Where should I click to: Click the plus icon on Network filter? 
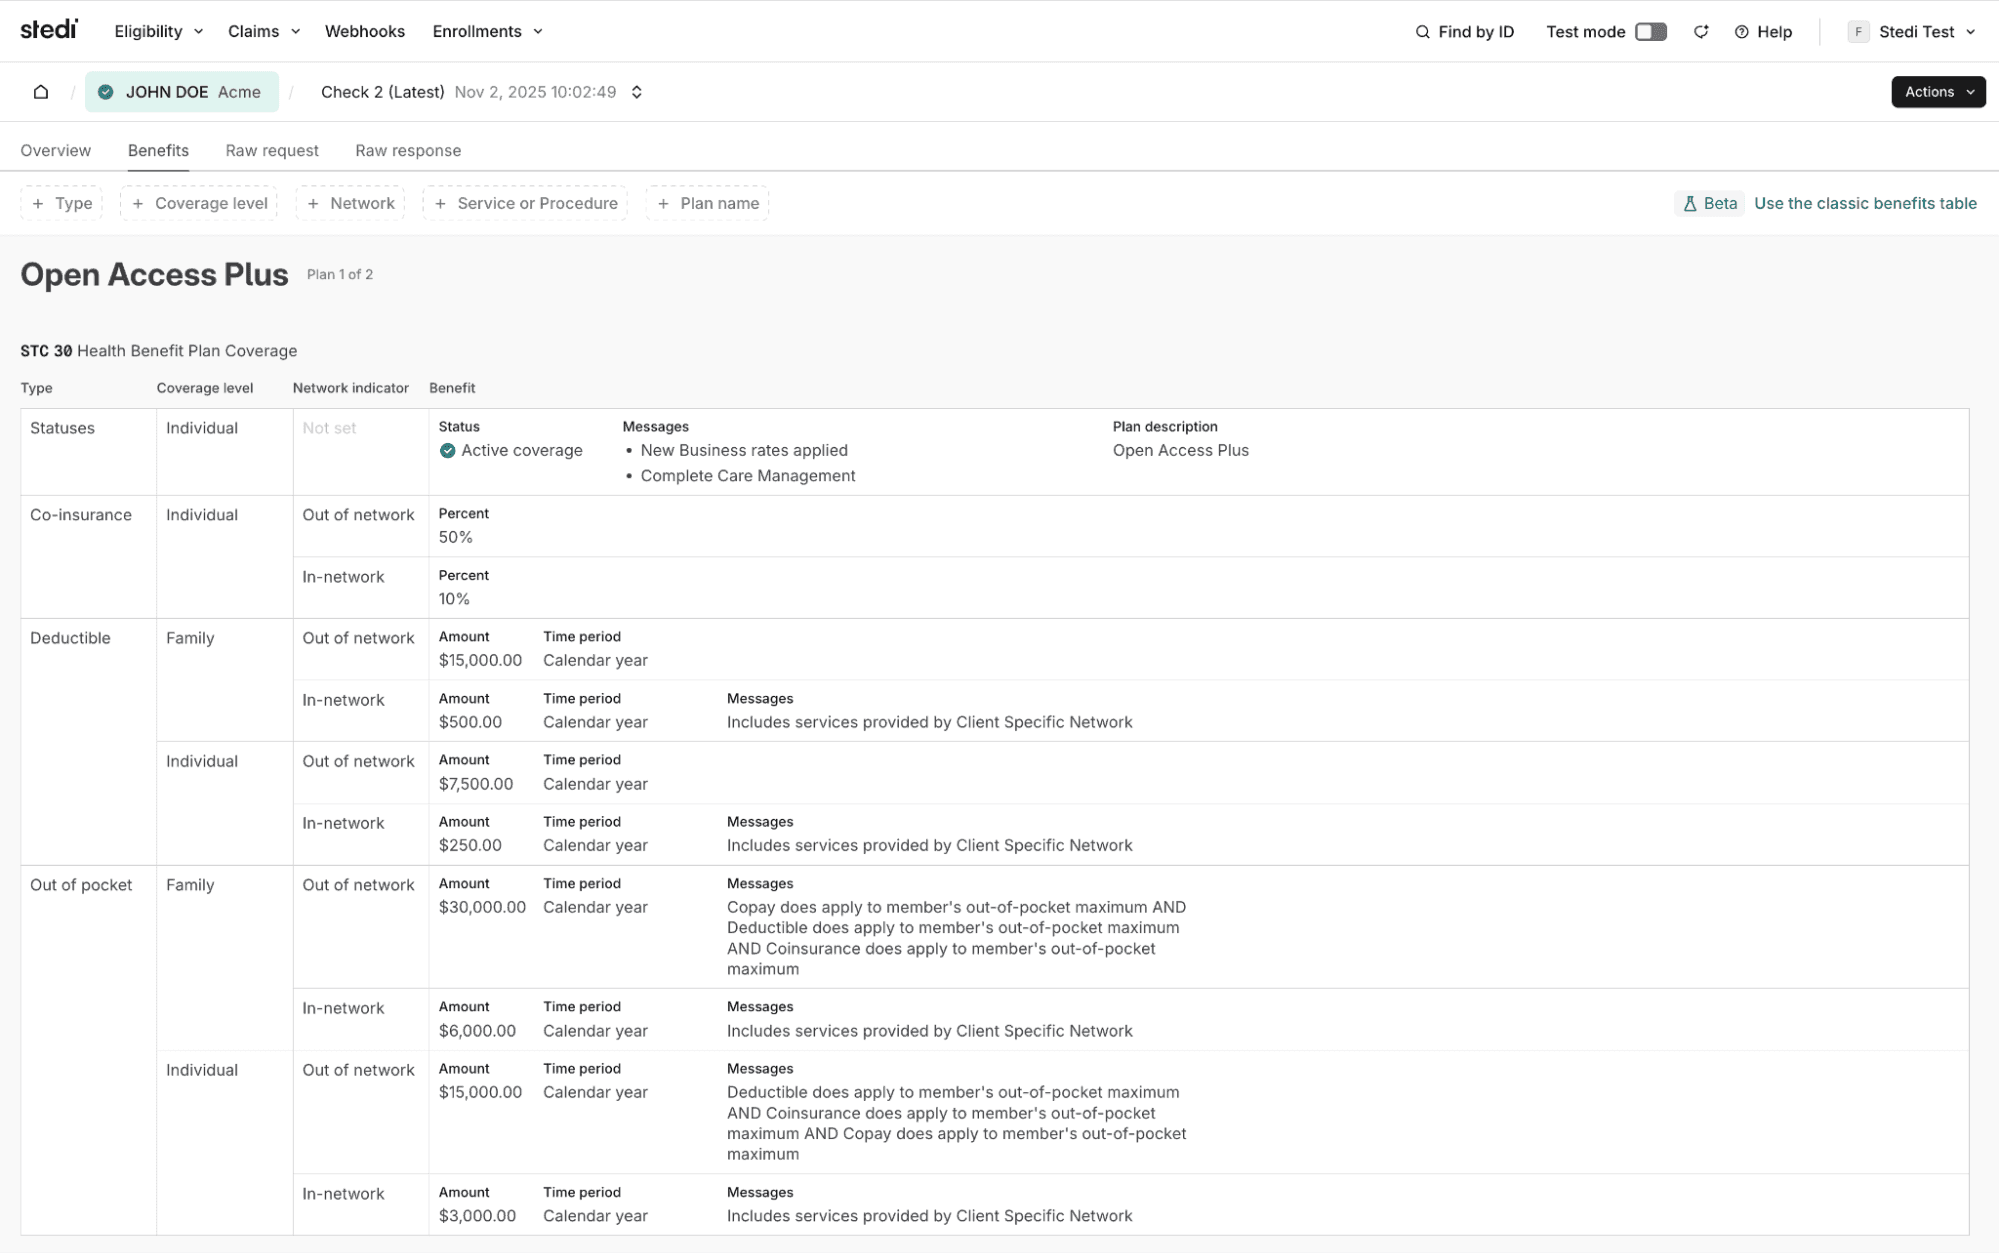pyautogui.click(x=313, y=204)
